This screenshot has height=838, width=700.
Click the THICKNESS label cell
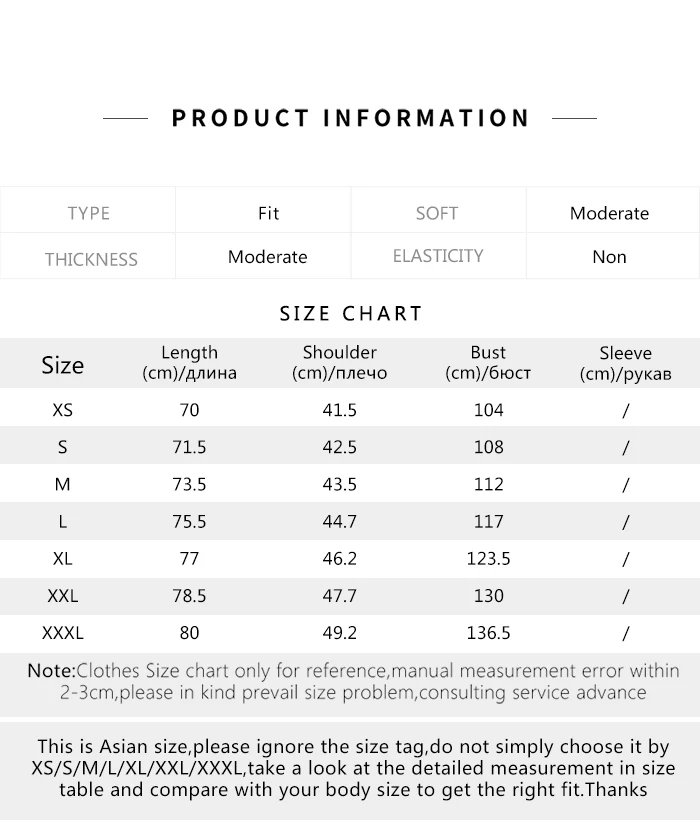90,259
